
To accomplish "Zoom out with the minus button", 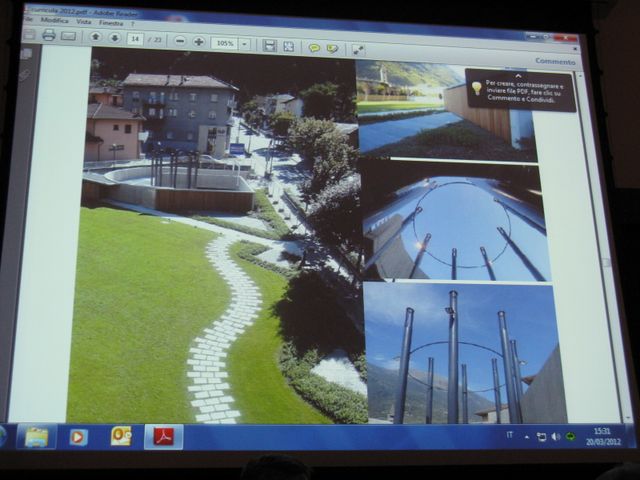I will (x=180, y=41).
